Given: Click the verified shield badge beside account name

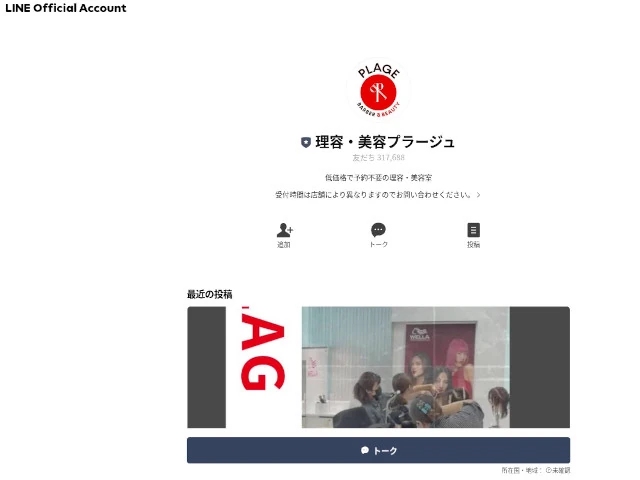Looking at the screenshot, I should [x=305, y=143].
